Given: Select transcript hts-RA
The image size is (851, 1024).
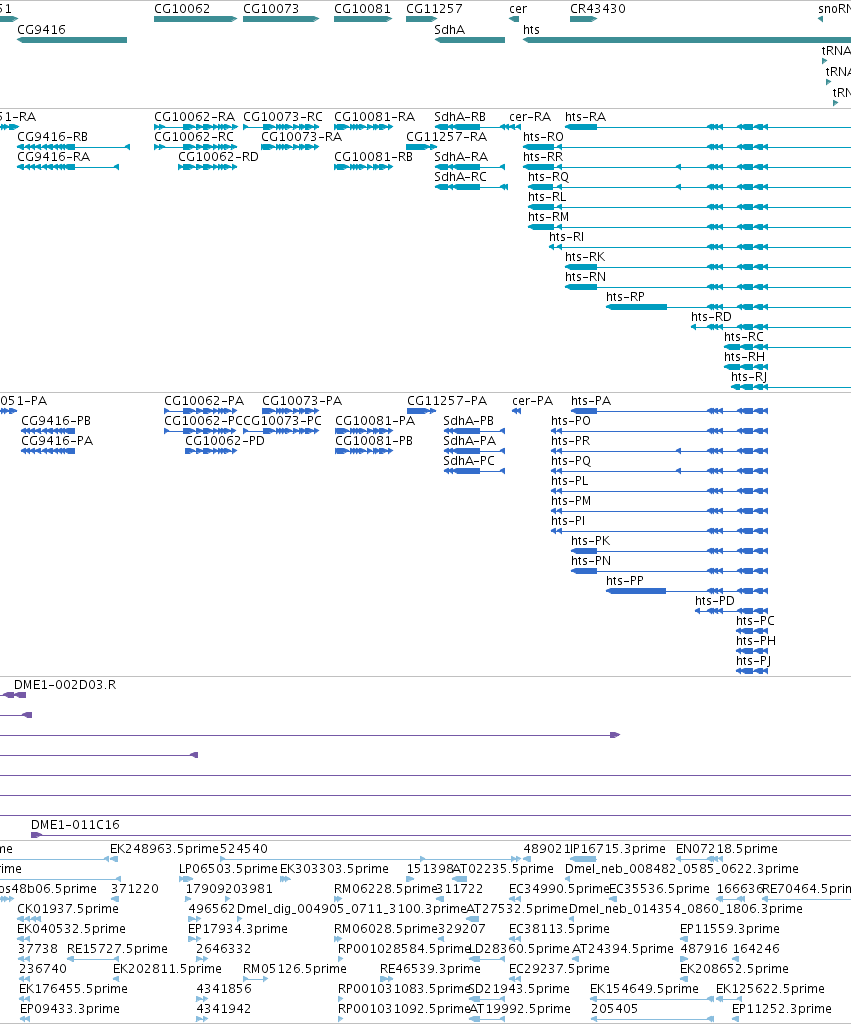Looking at the screenshot, I should pos(708,127).
